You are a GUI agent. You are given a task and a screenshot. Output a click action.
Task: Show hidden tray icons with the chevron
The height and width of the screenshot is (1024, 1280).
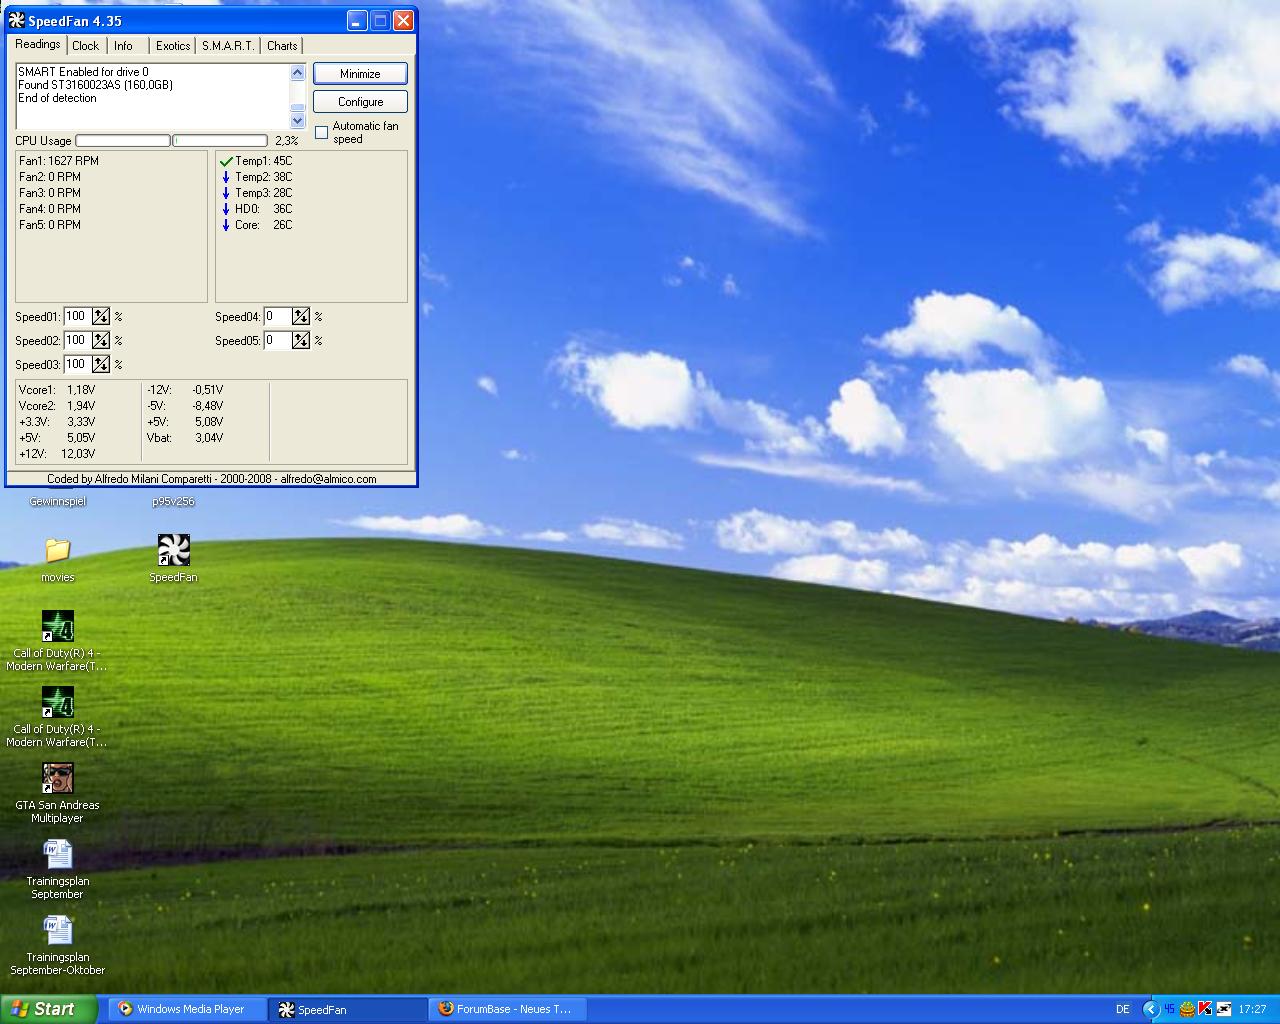point(1151,1009)
